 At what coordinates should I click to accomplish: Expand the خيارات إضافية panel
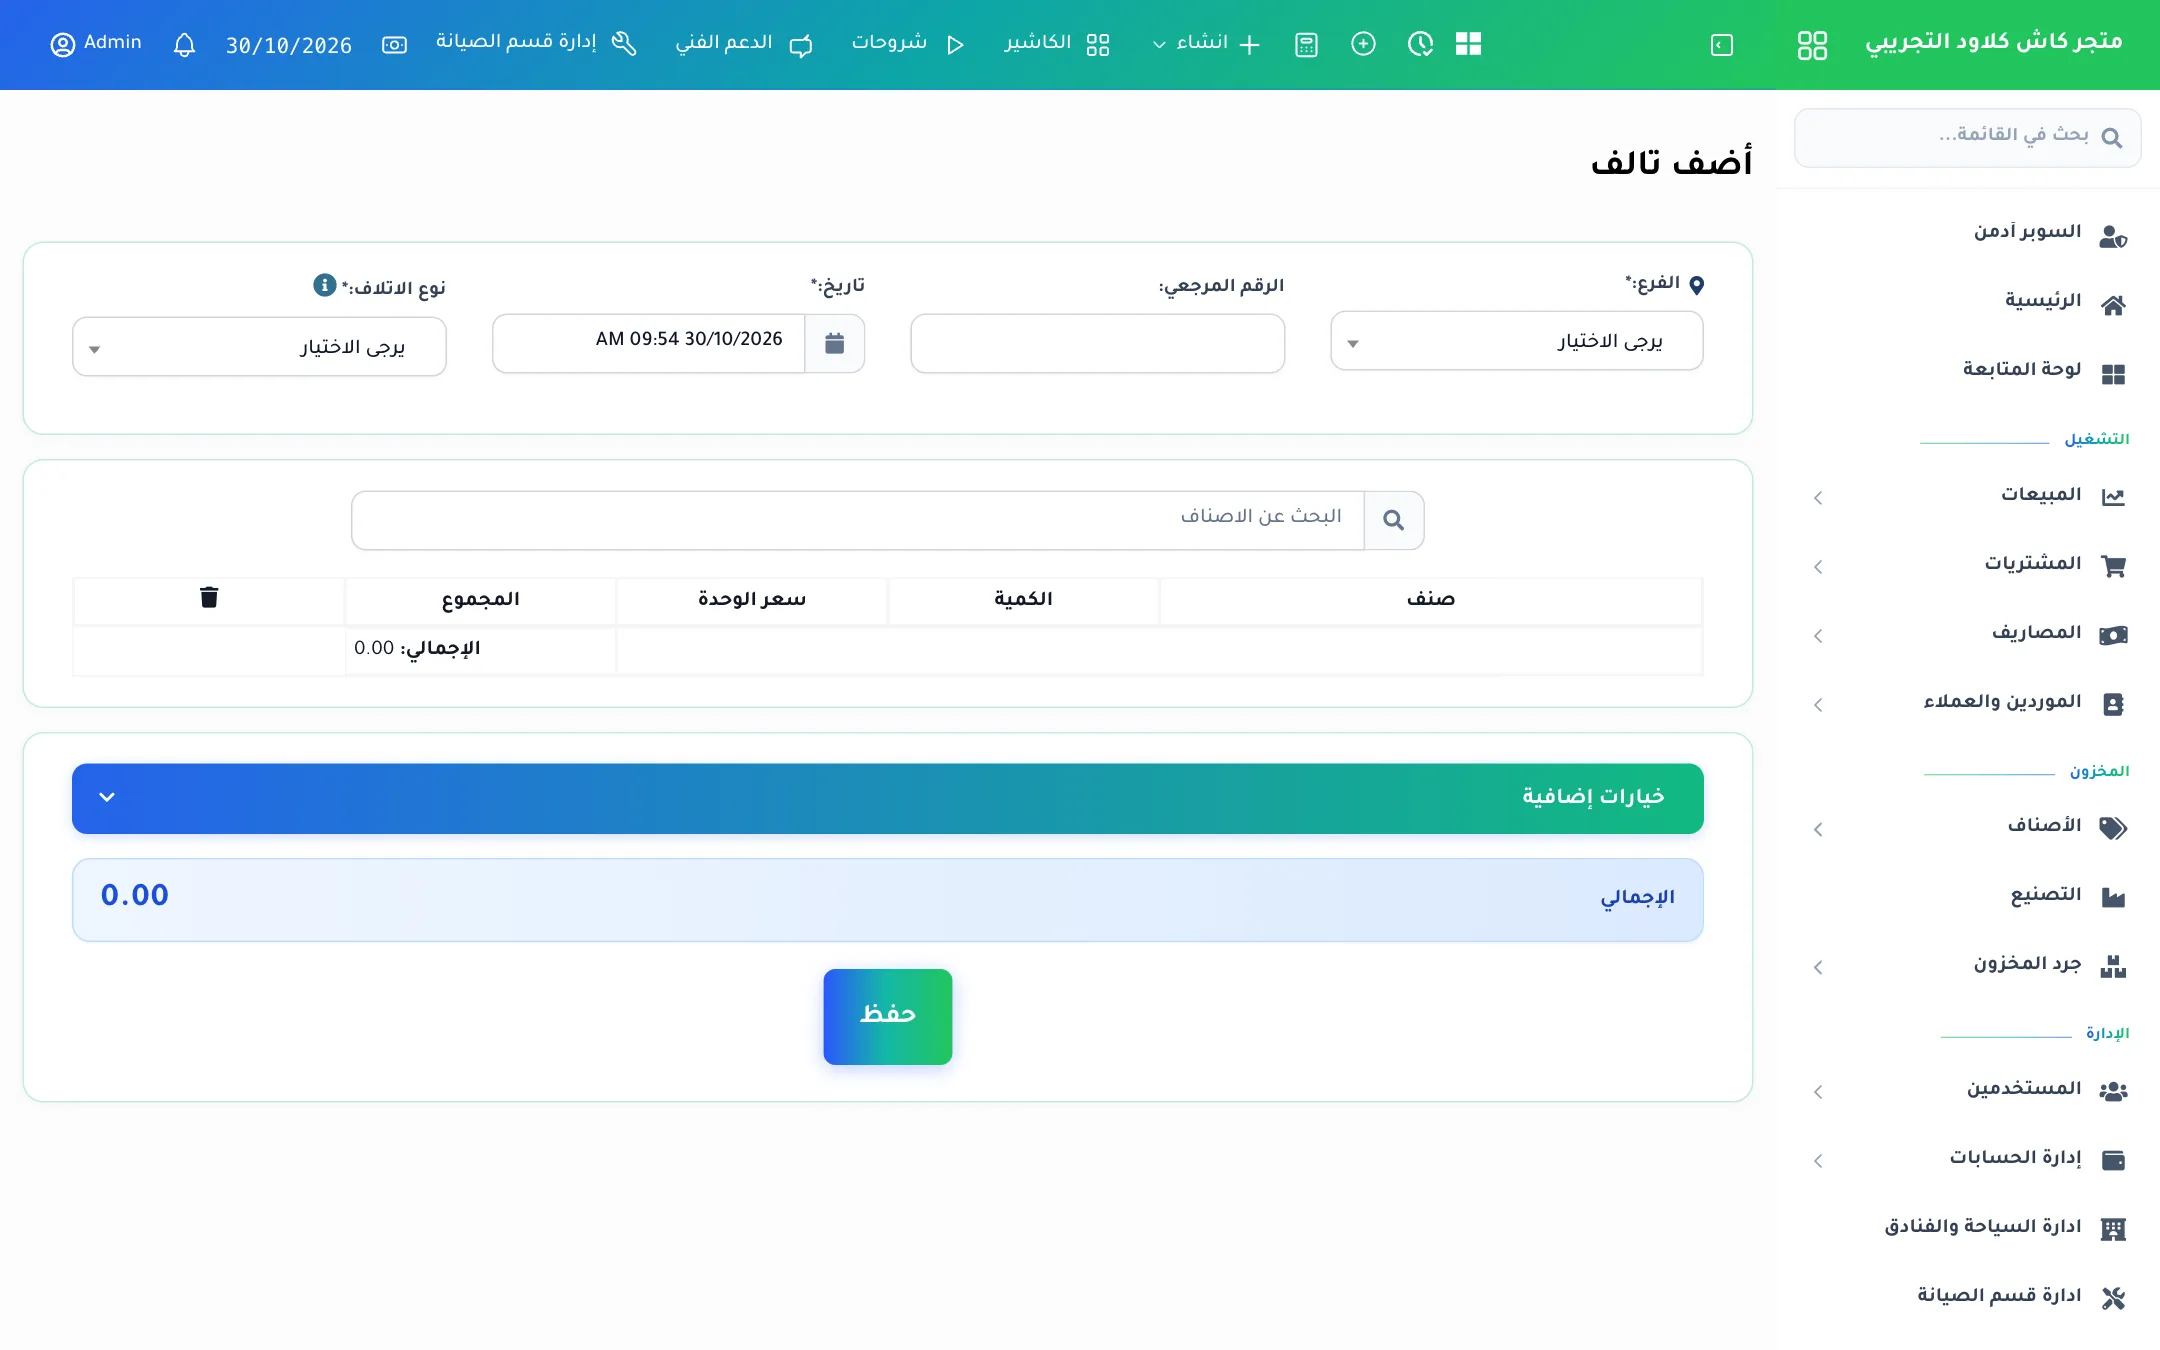pos(888,798)
